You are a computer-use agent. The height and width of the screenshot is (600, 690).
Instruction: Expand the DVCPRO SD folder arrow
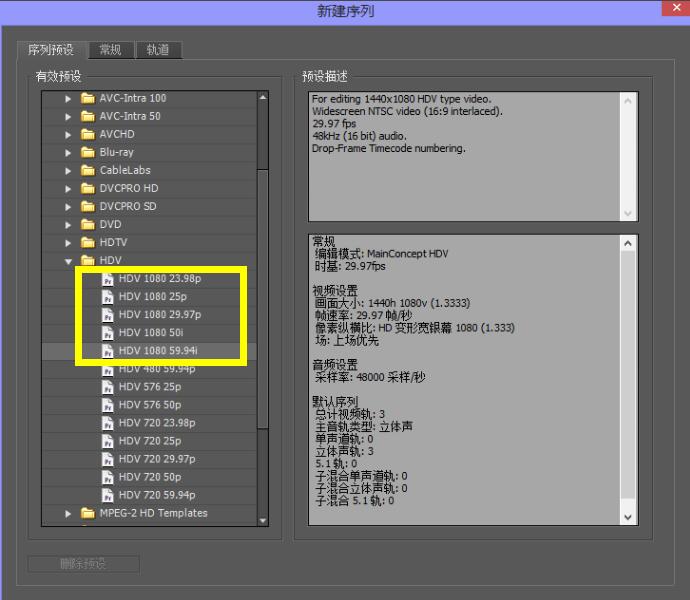click(x=68, y=207)
